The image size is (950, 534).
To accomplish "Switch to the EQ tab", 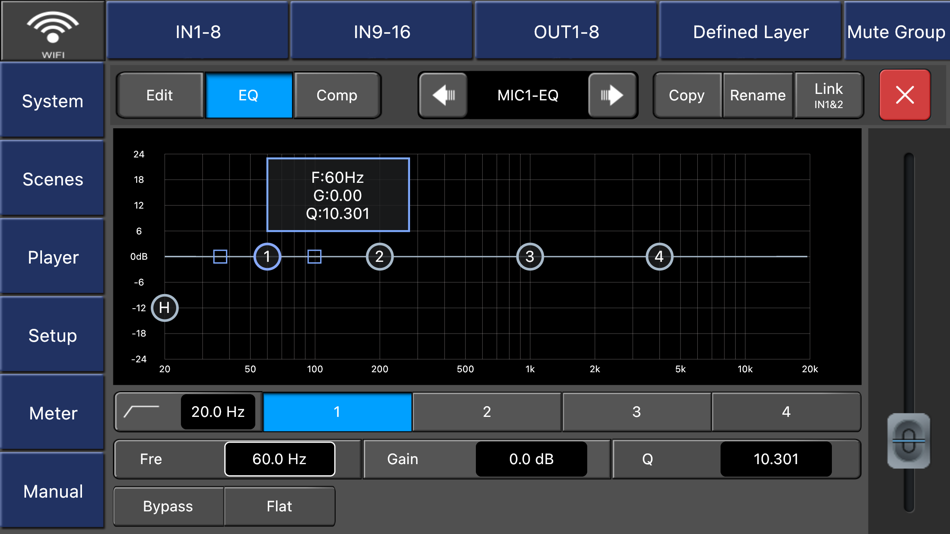I will (x=248, y=95).
